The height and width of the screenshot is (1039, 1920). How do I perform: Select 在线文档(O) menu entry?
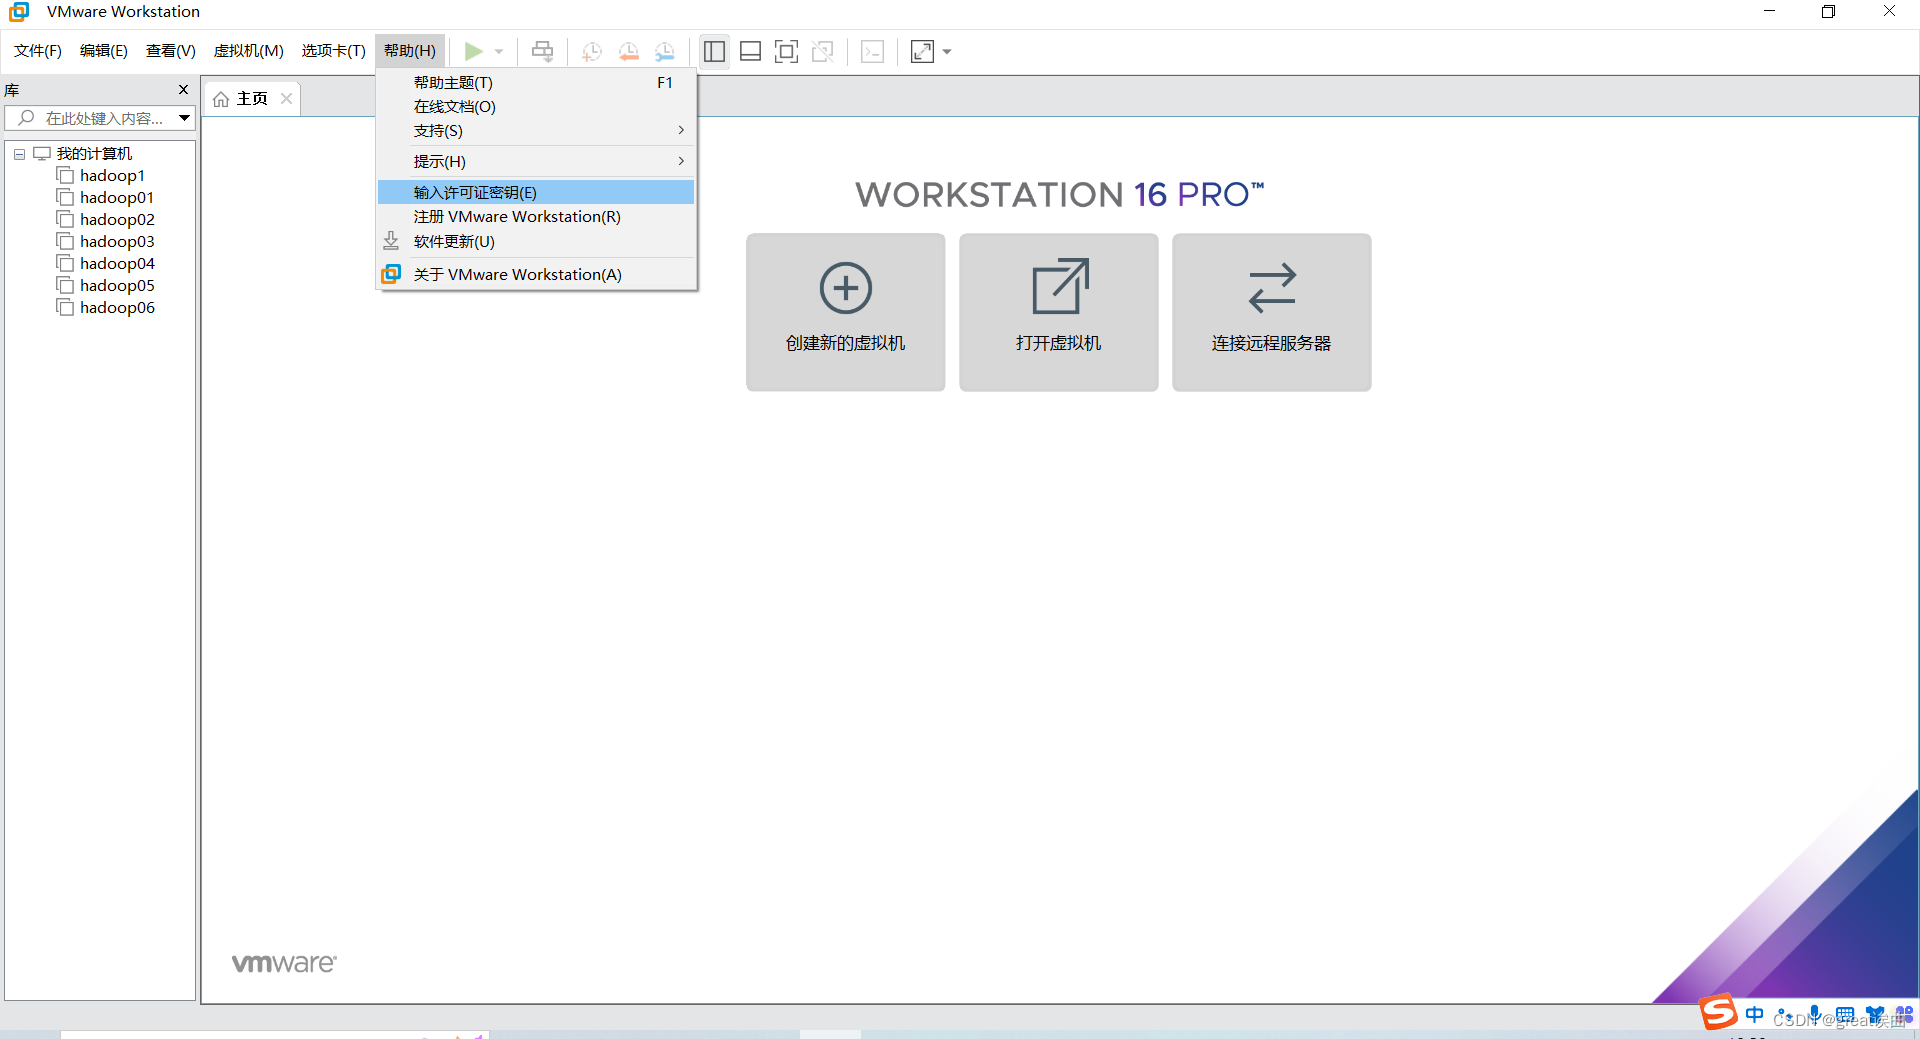[536, 107]
